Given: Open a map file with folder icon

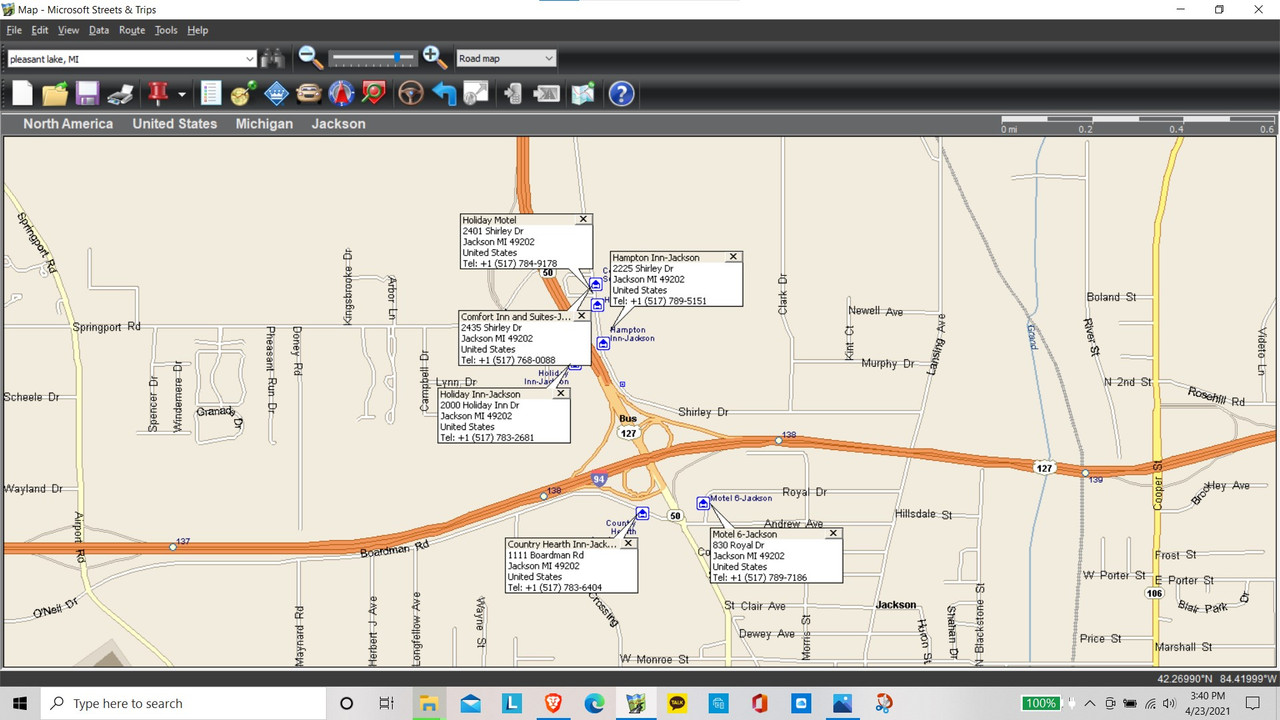Looking at the screenshot, I should 55,94.
